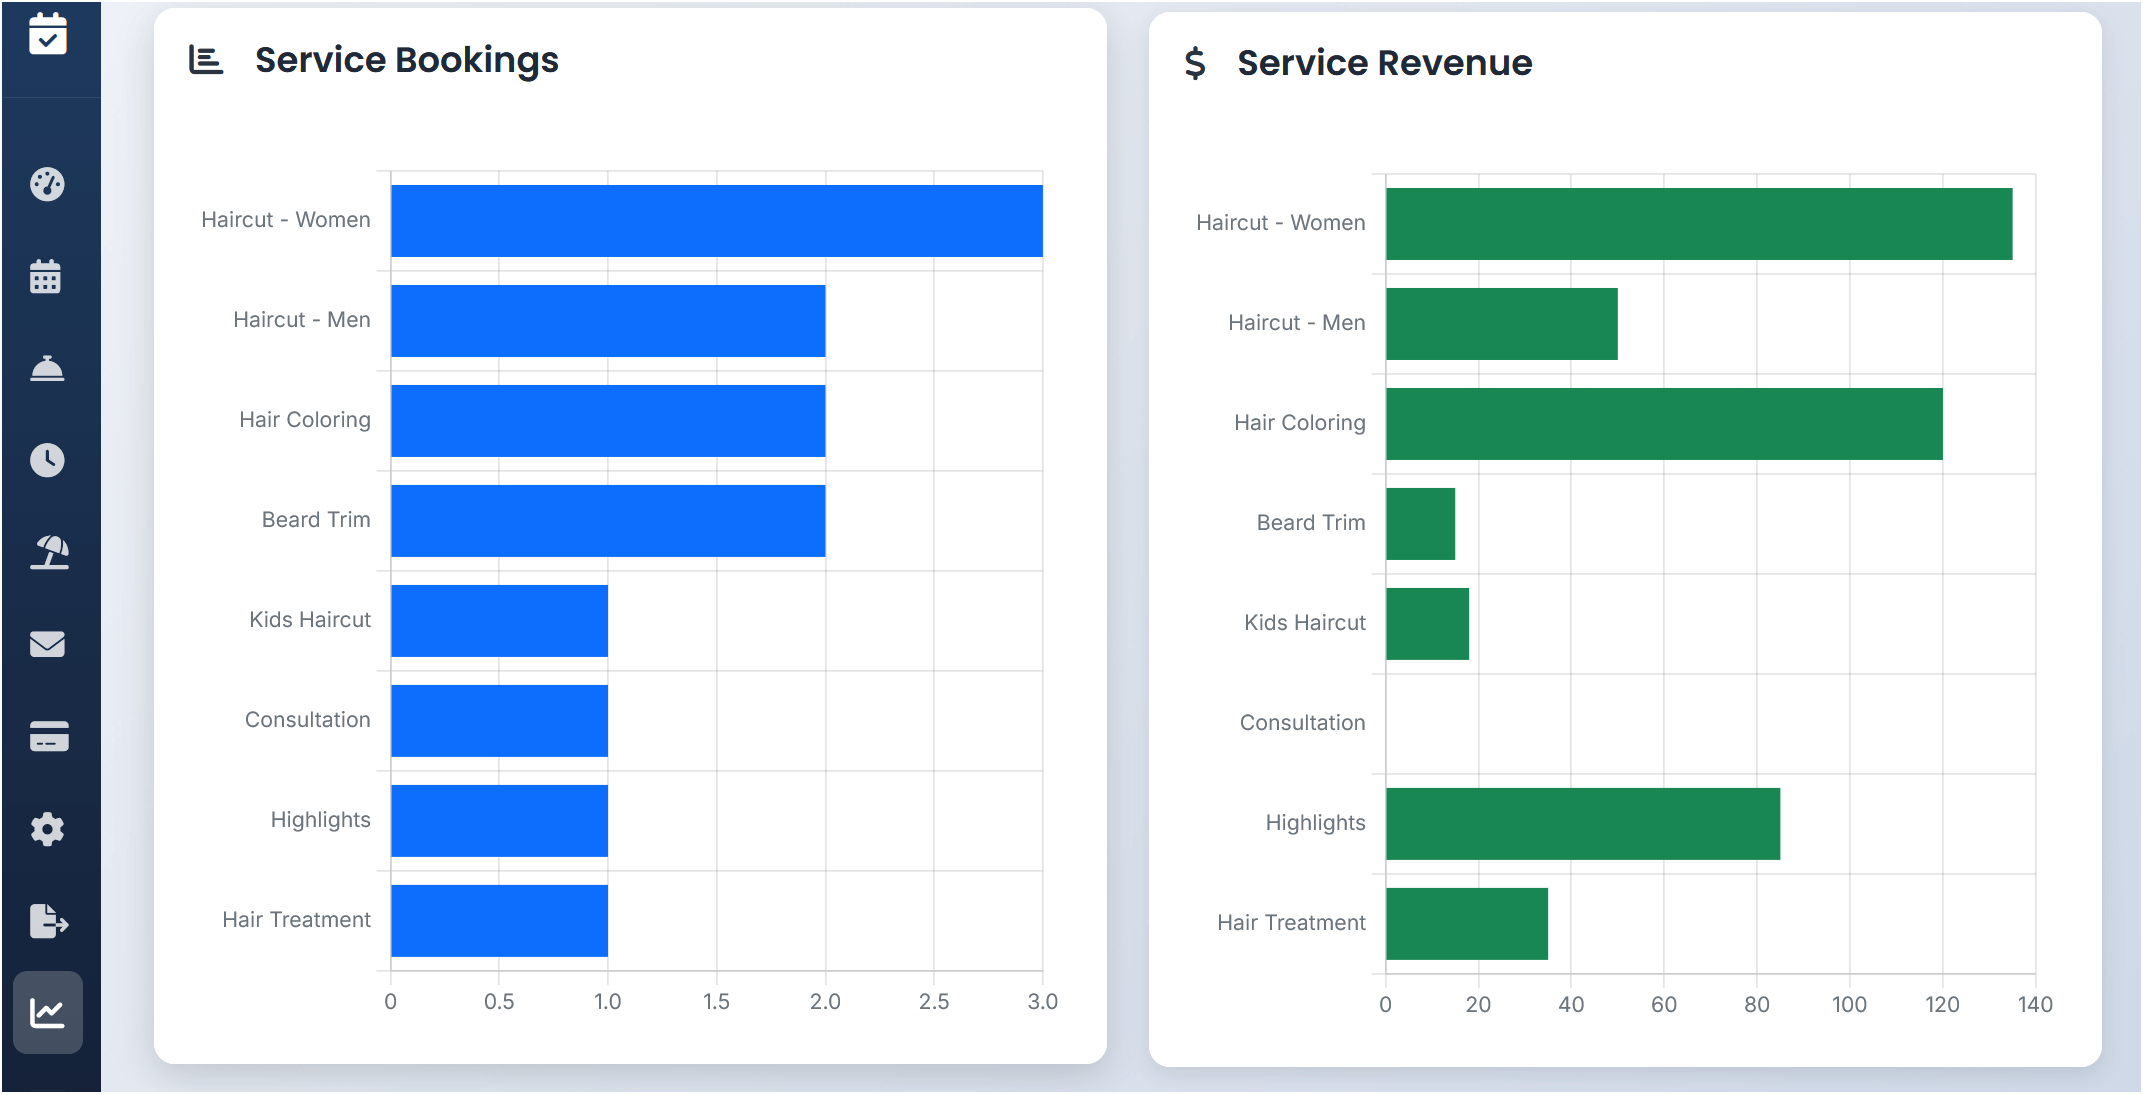Image resolution: width=2143 pixels, height=1094 pixels.
Task: Click the Service Bookings chart icon
Action: 206,60
